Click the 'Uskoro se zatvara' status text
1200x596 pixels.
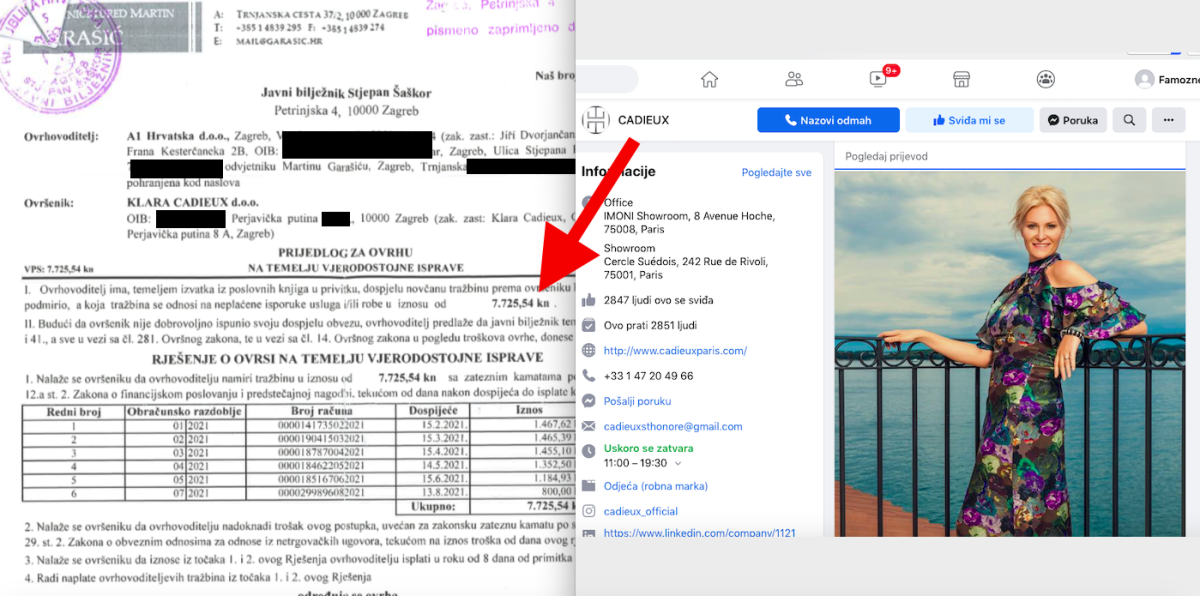648,448
